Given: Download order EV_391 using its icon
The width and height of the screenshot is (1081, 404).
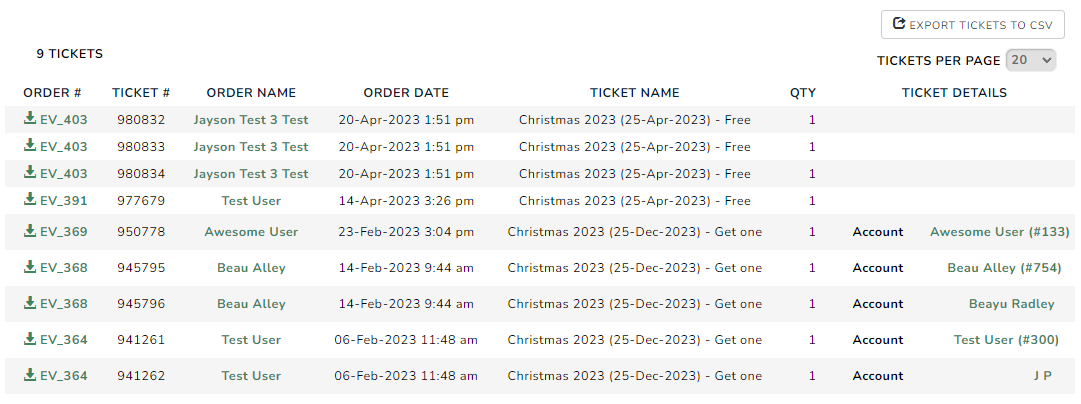Looking at the screenshot, I should [30, 199].
